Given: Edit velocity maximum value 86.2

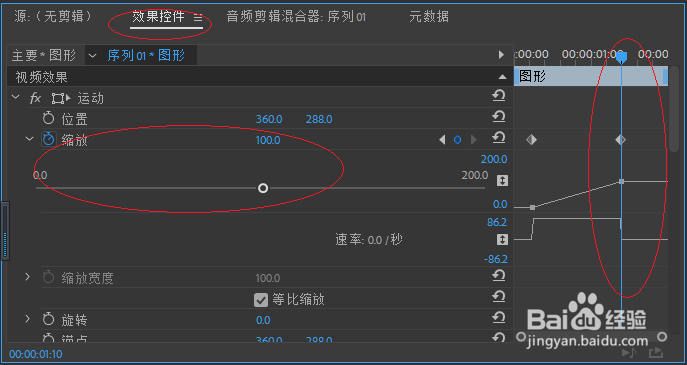Looking at the screenshot, I should pyautogui.click(x=497, y=222).
